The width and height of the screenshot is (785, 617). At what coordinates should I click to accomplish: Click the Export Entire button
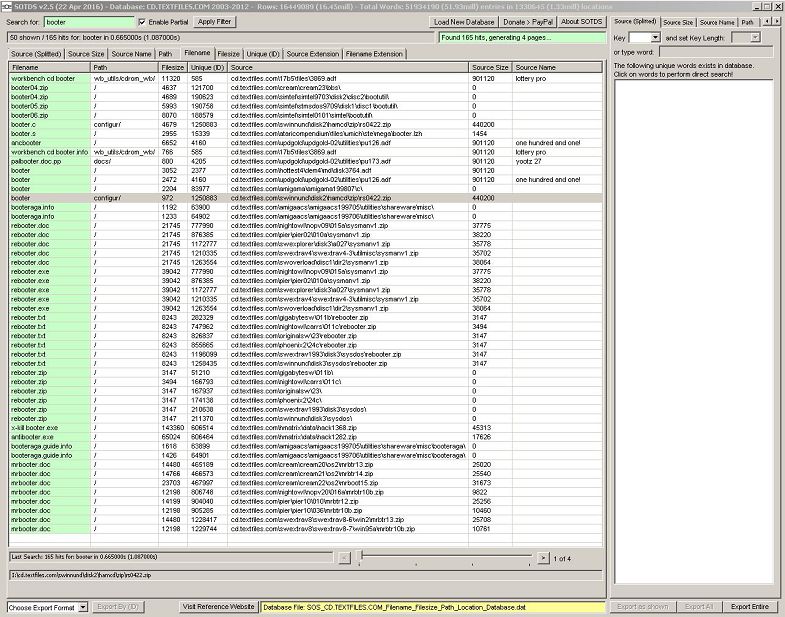pyautogui.click(x=749, y=607)
